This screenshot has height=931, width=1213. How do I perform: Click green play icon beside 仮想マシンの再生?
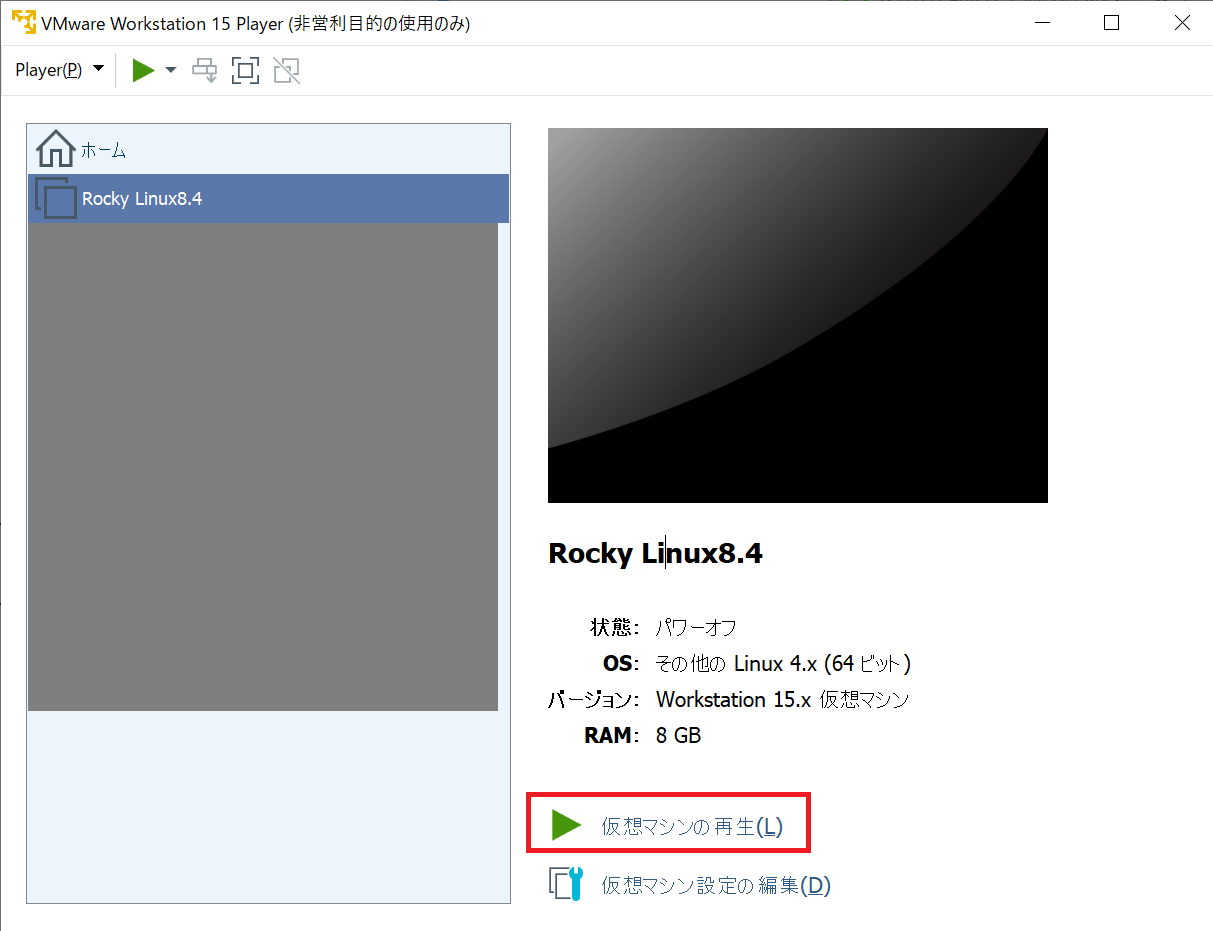coord(566,825)
